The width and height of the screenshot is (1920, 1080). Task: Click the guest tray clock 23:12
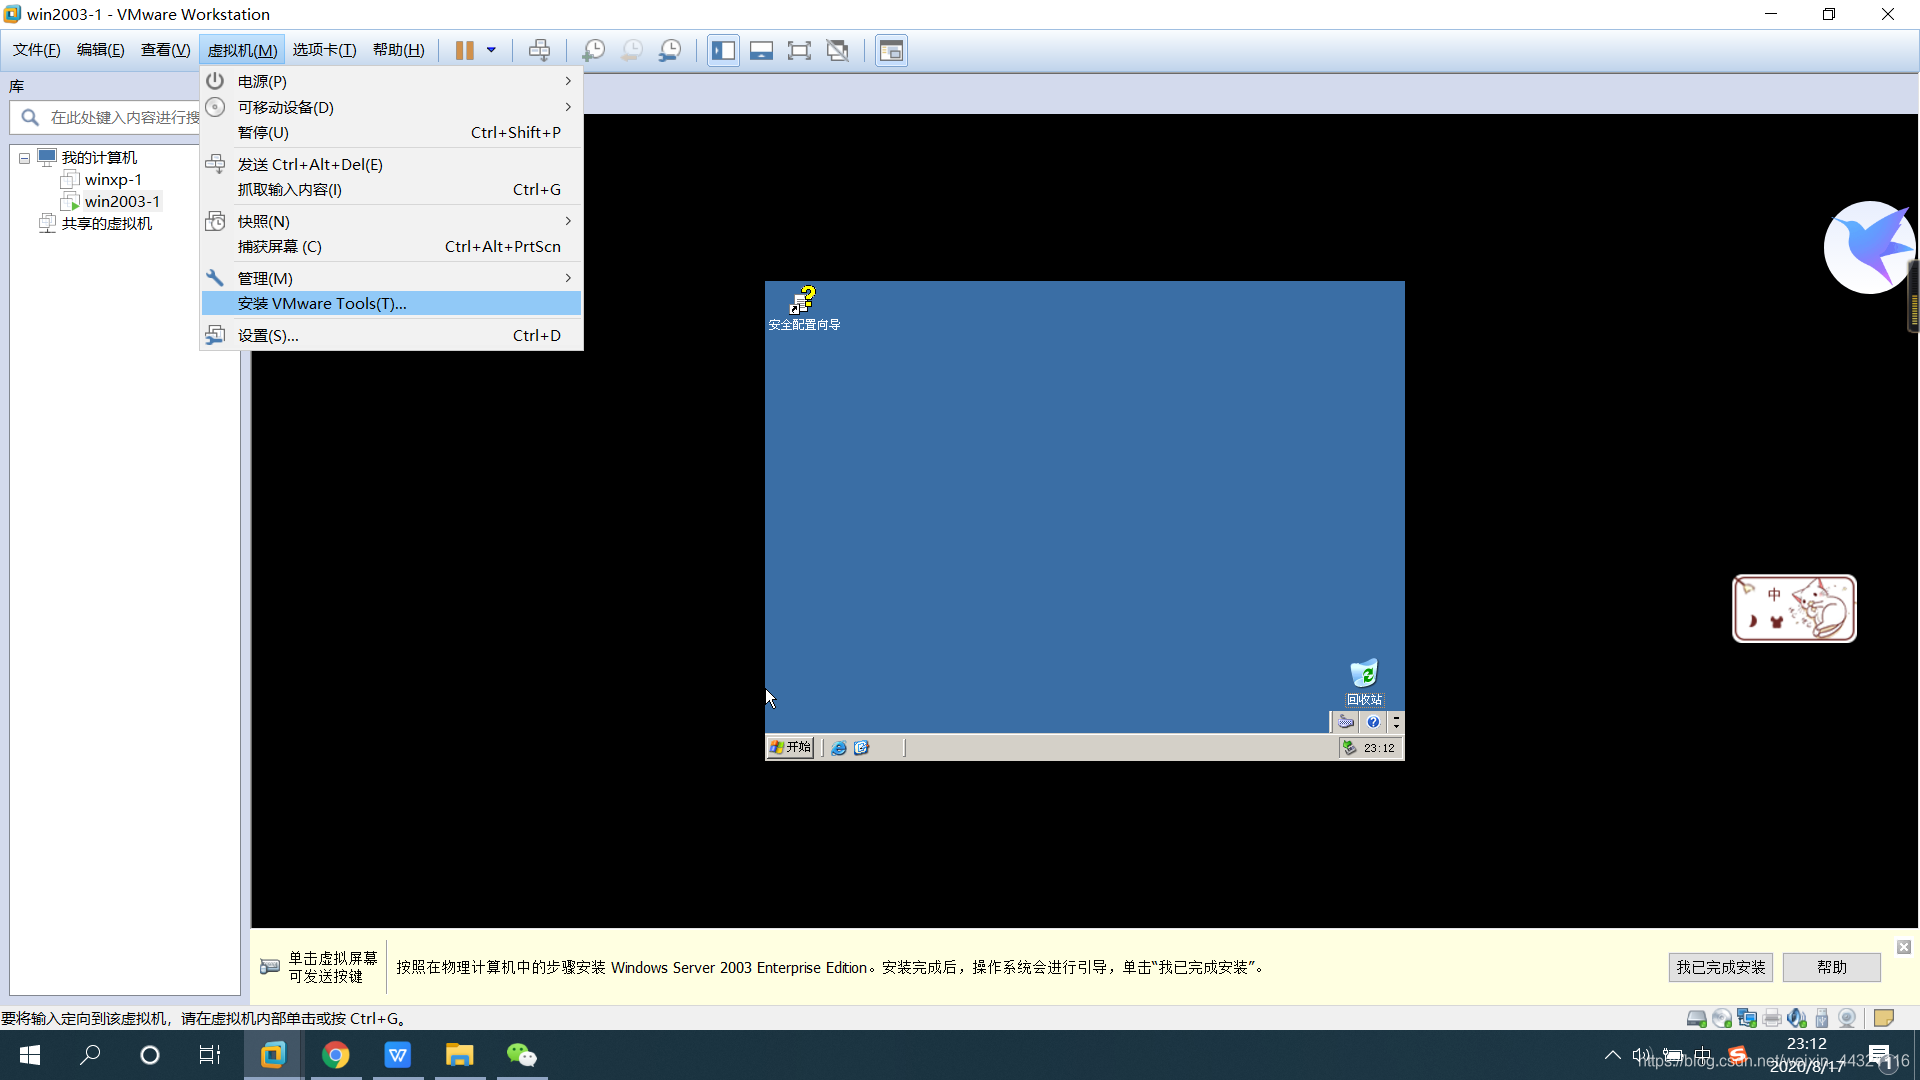point(1379,748)
